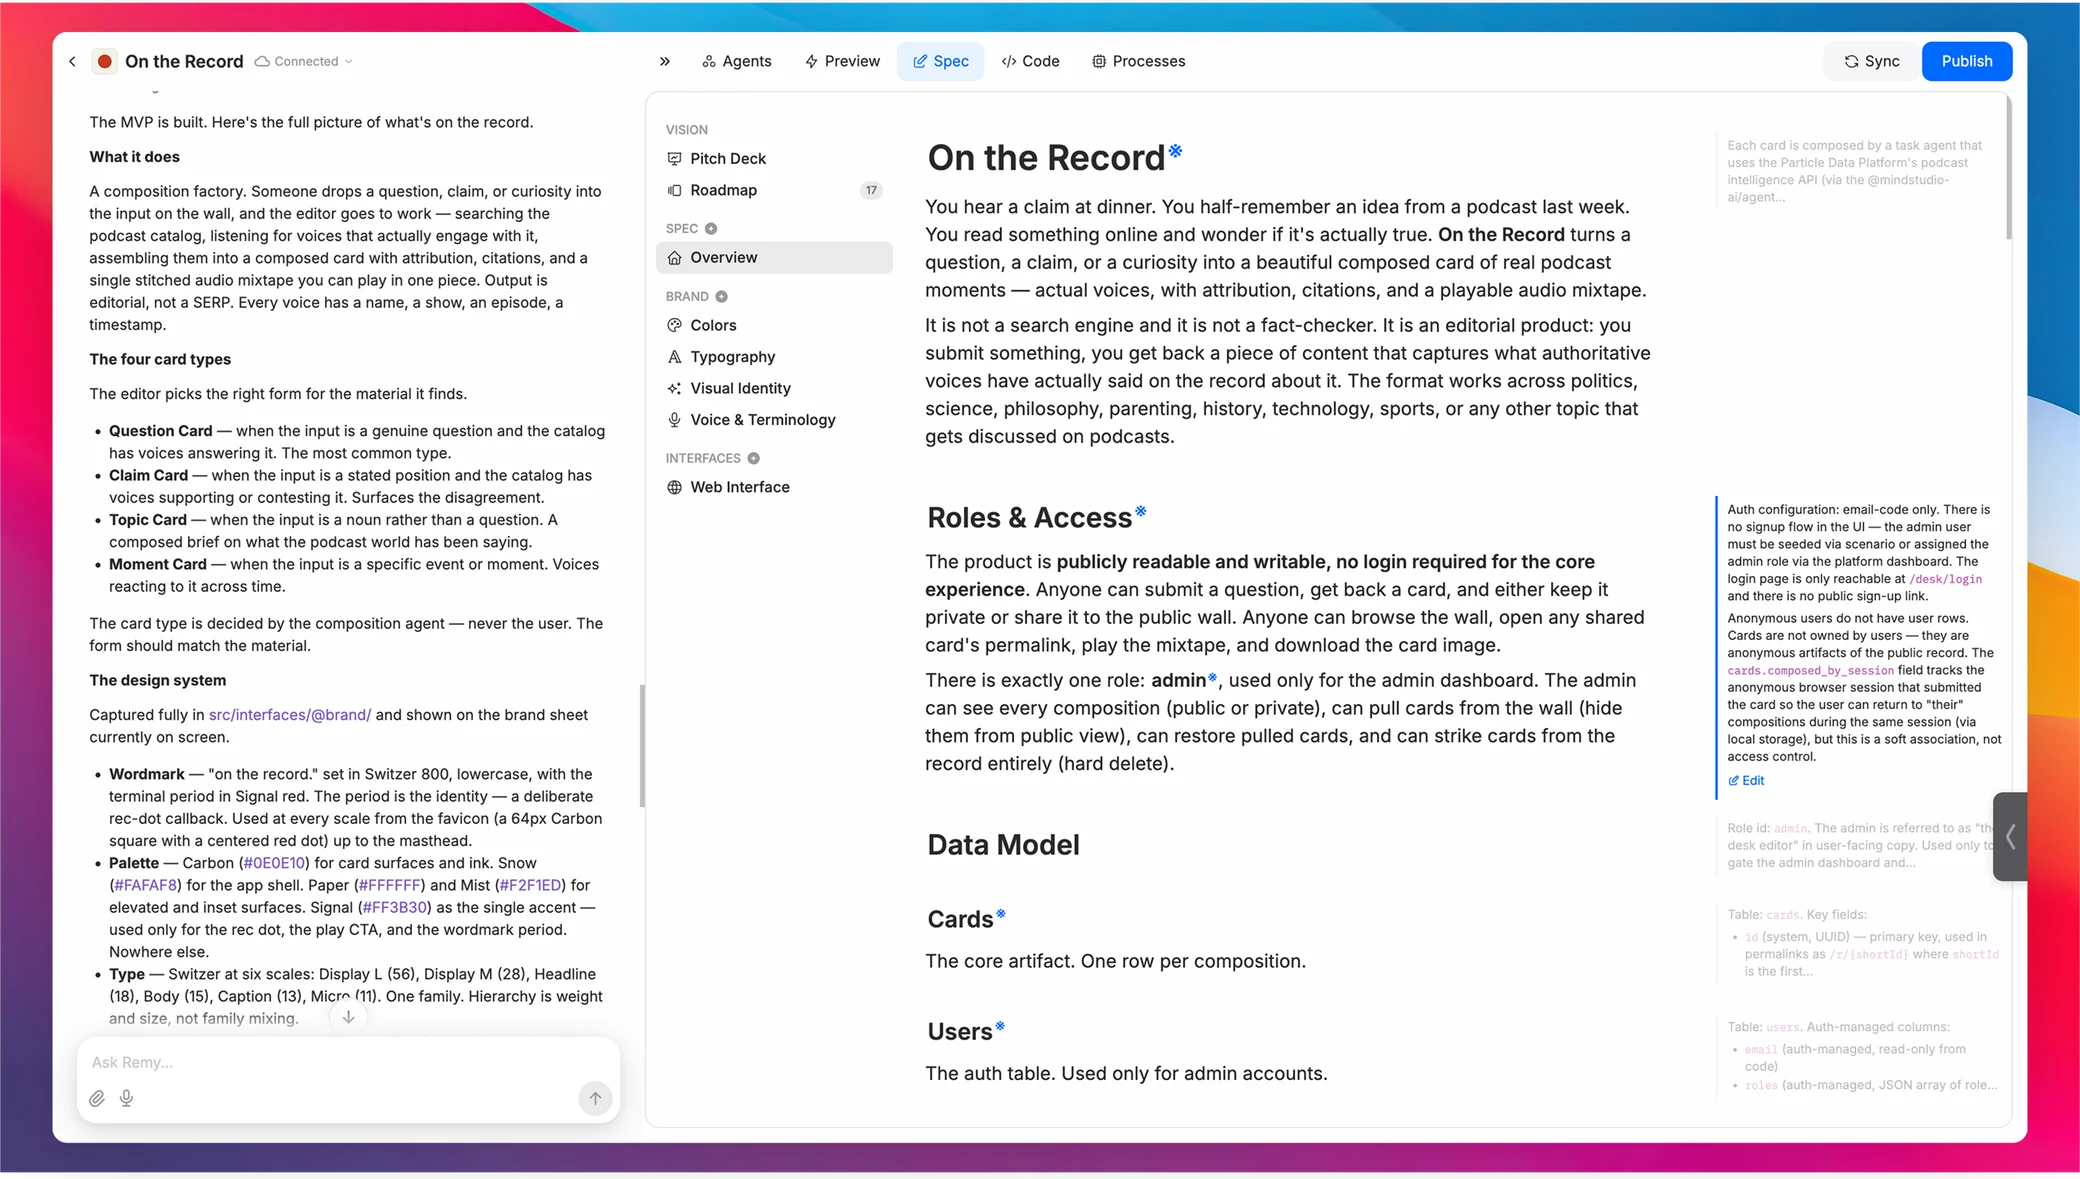Open the Connected status dropdown
This screenshot has width=2080, height=1179.
[x=304, y=61]
